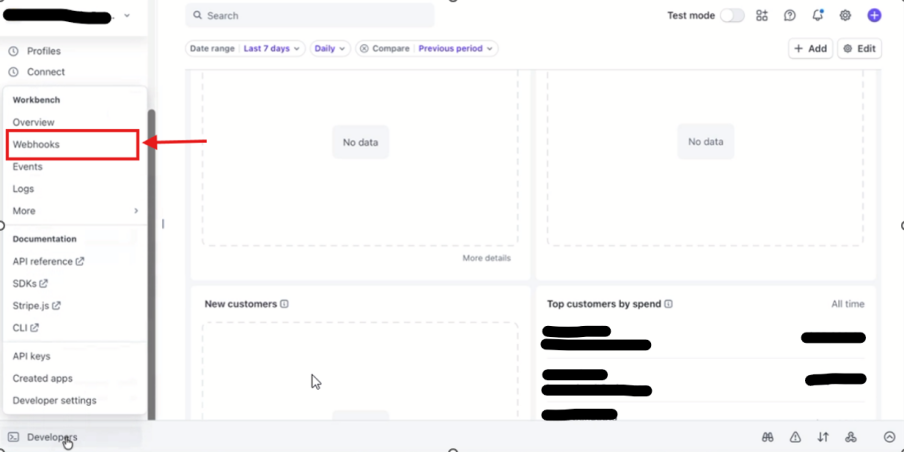The height and width of the screenshot is (452, 904).
Task: Open the Daily interval dropdown
Action: [x=330, y=48]
